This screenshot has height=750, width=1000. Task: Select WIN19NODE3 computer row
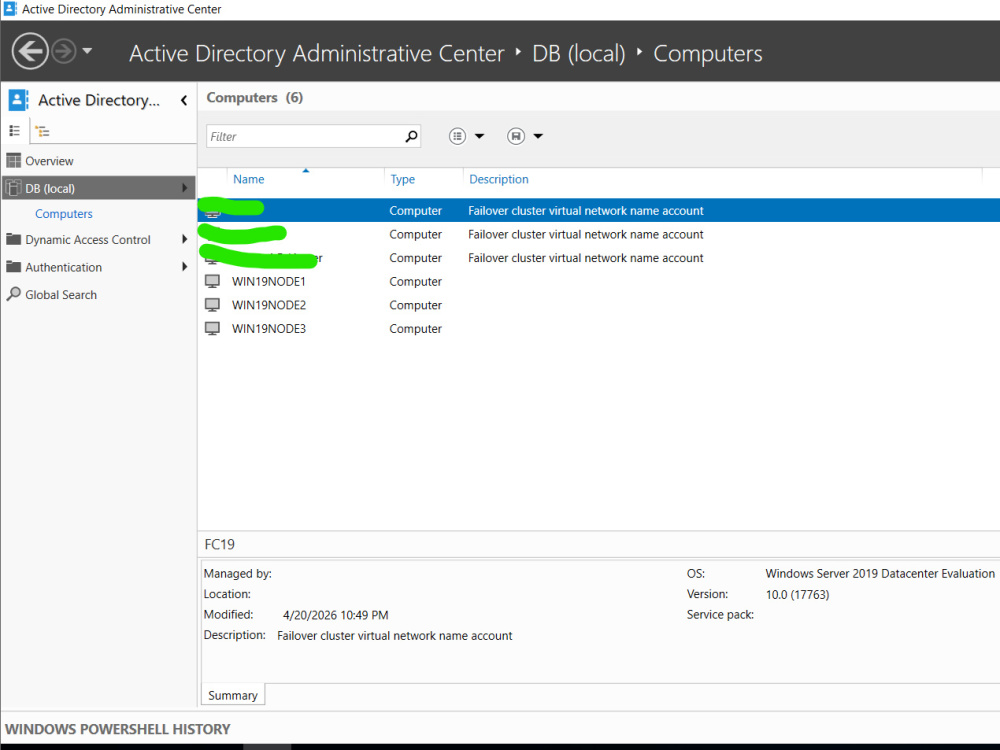[599, 328]
